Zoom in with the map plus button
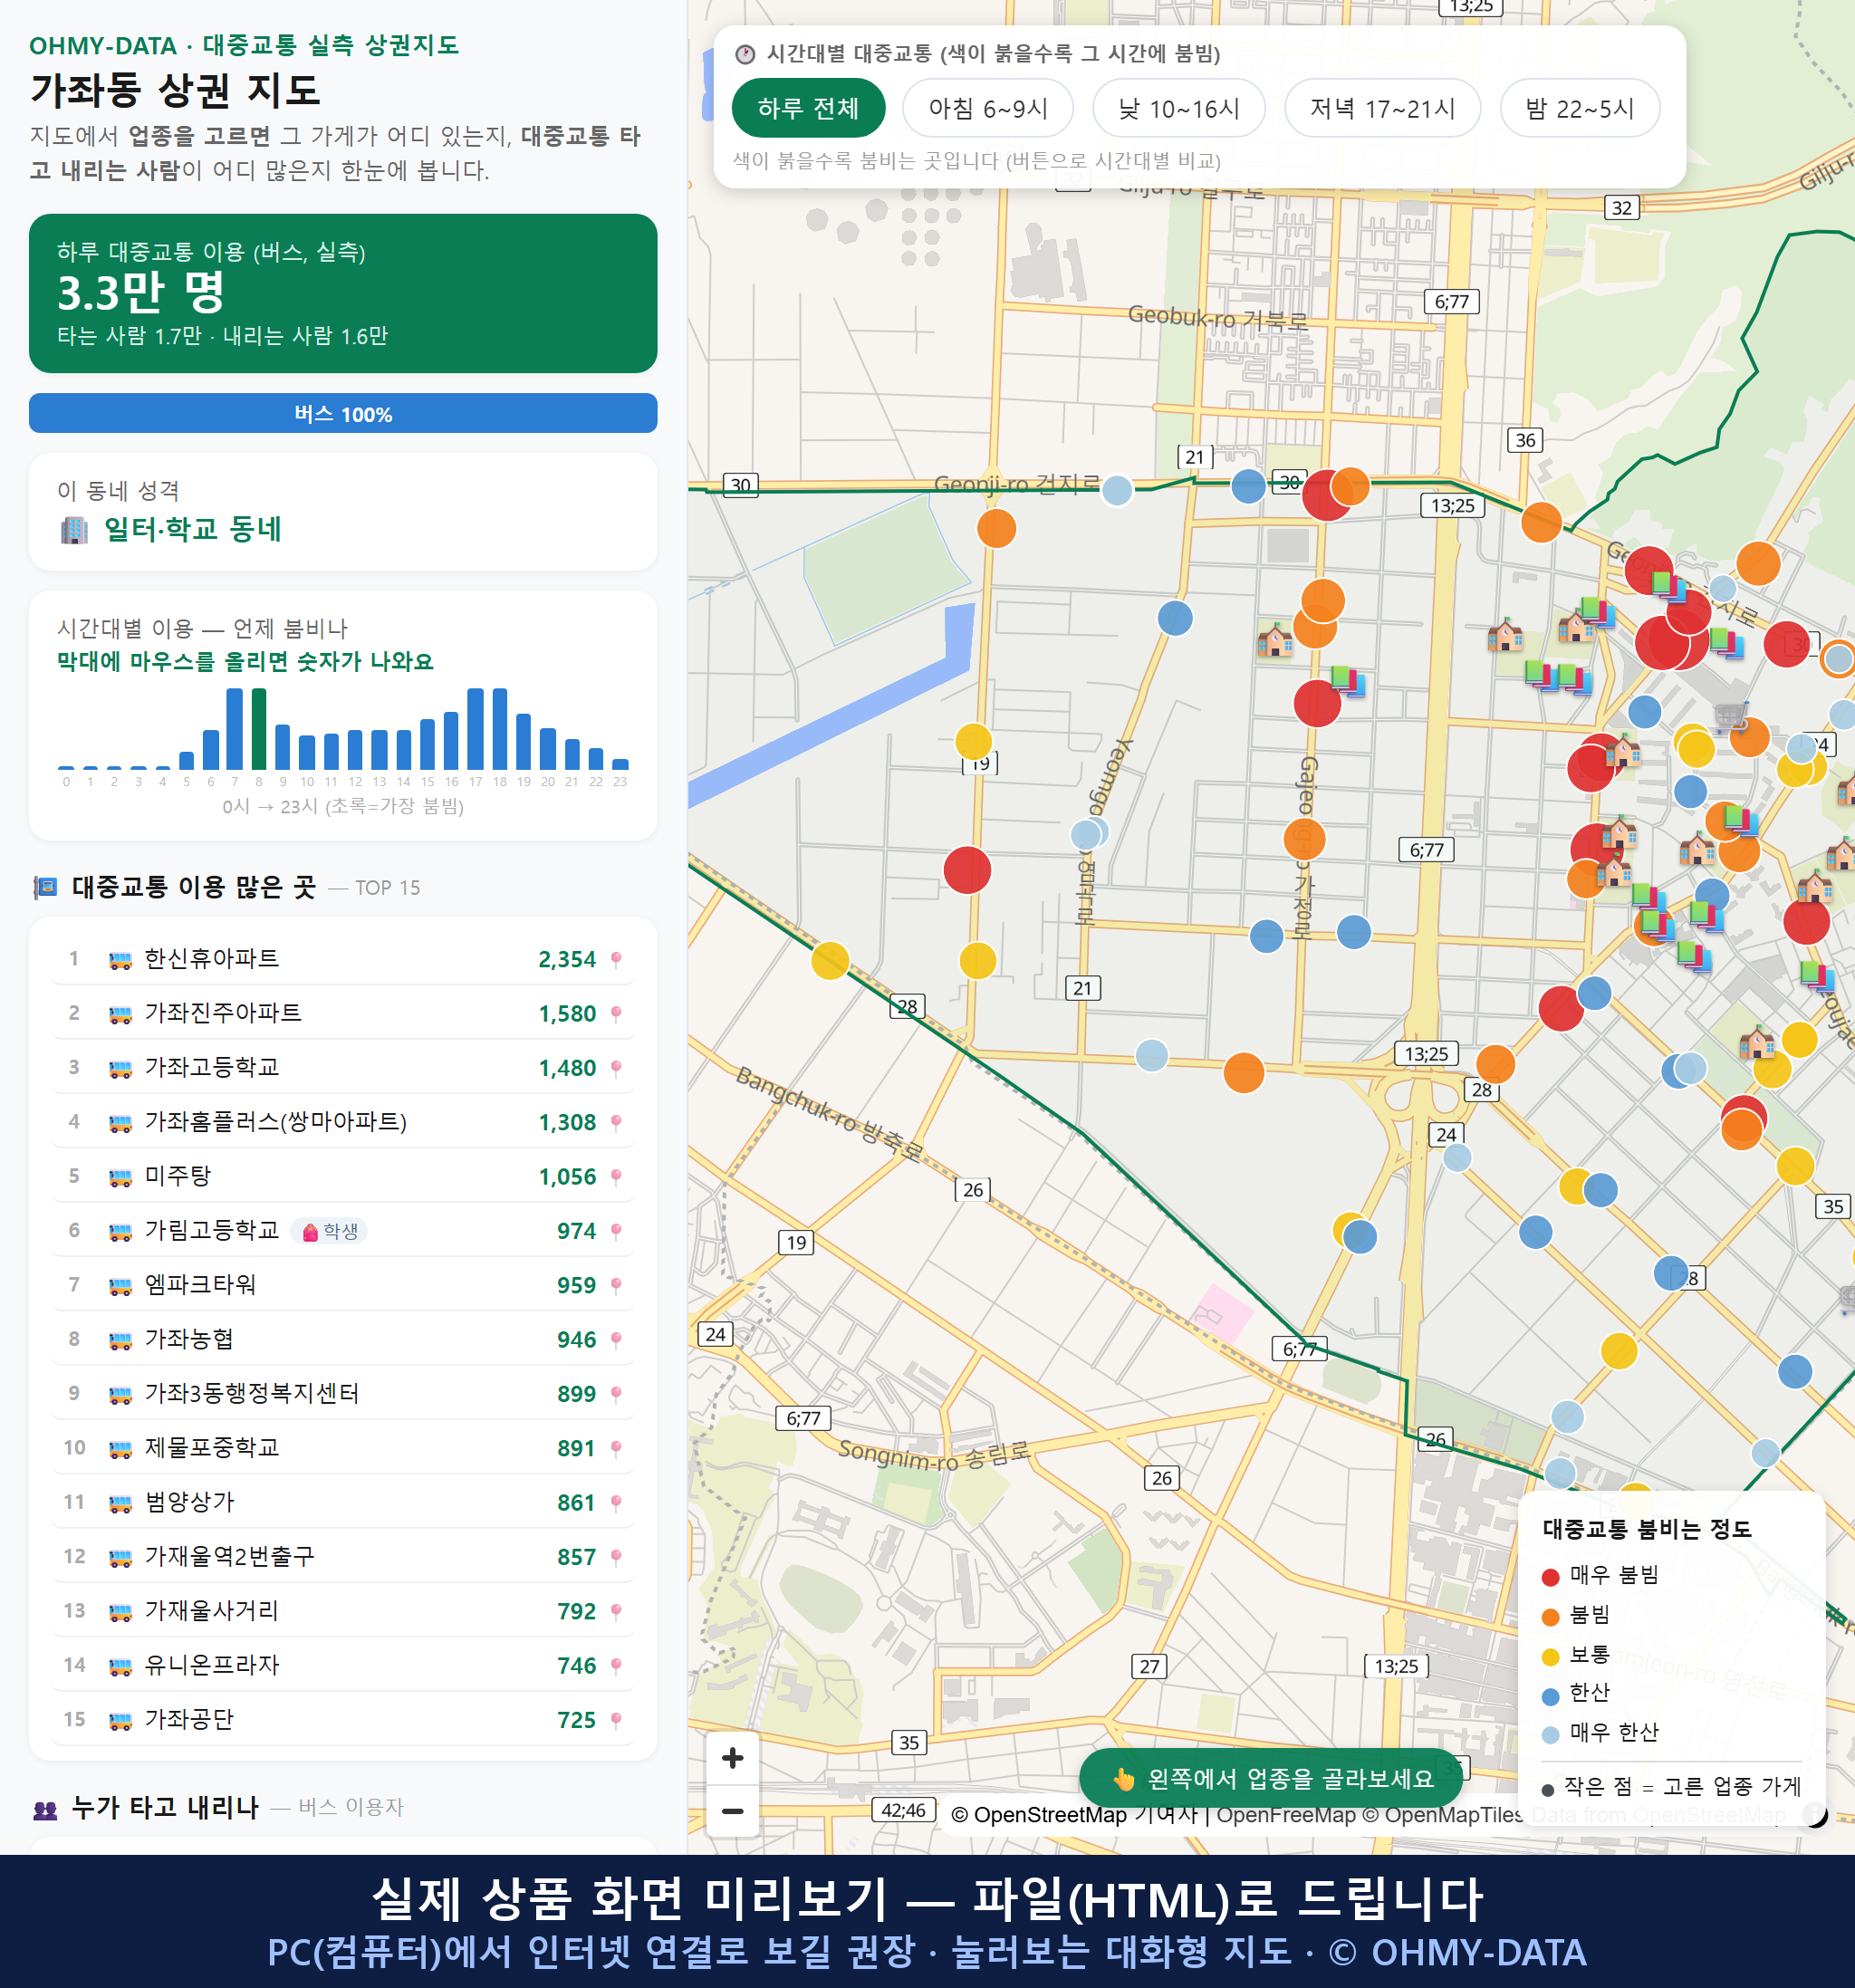Viewport: 1855px width, 1988px height. 732,1758
